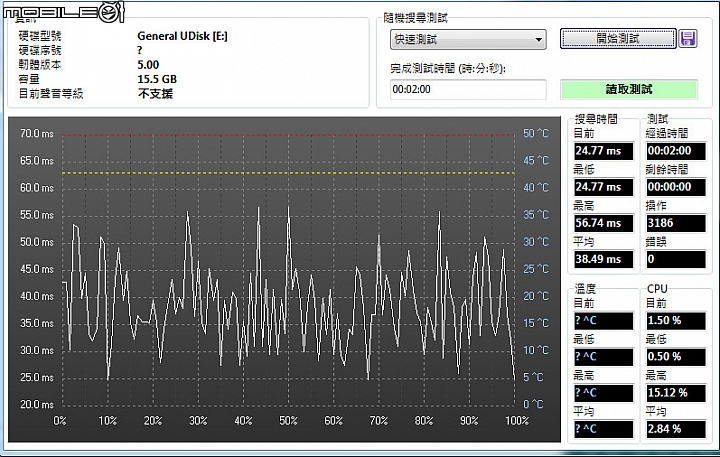Click the highest seek time 56.74 ms
This screenshot has width=720, height=457.
(603, 223)
